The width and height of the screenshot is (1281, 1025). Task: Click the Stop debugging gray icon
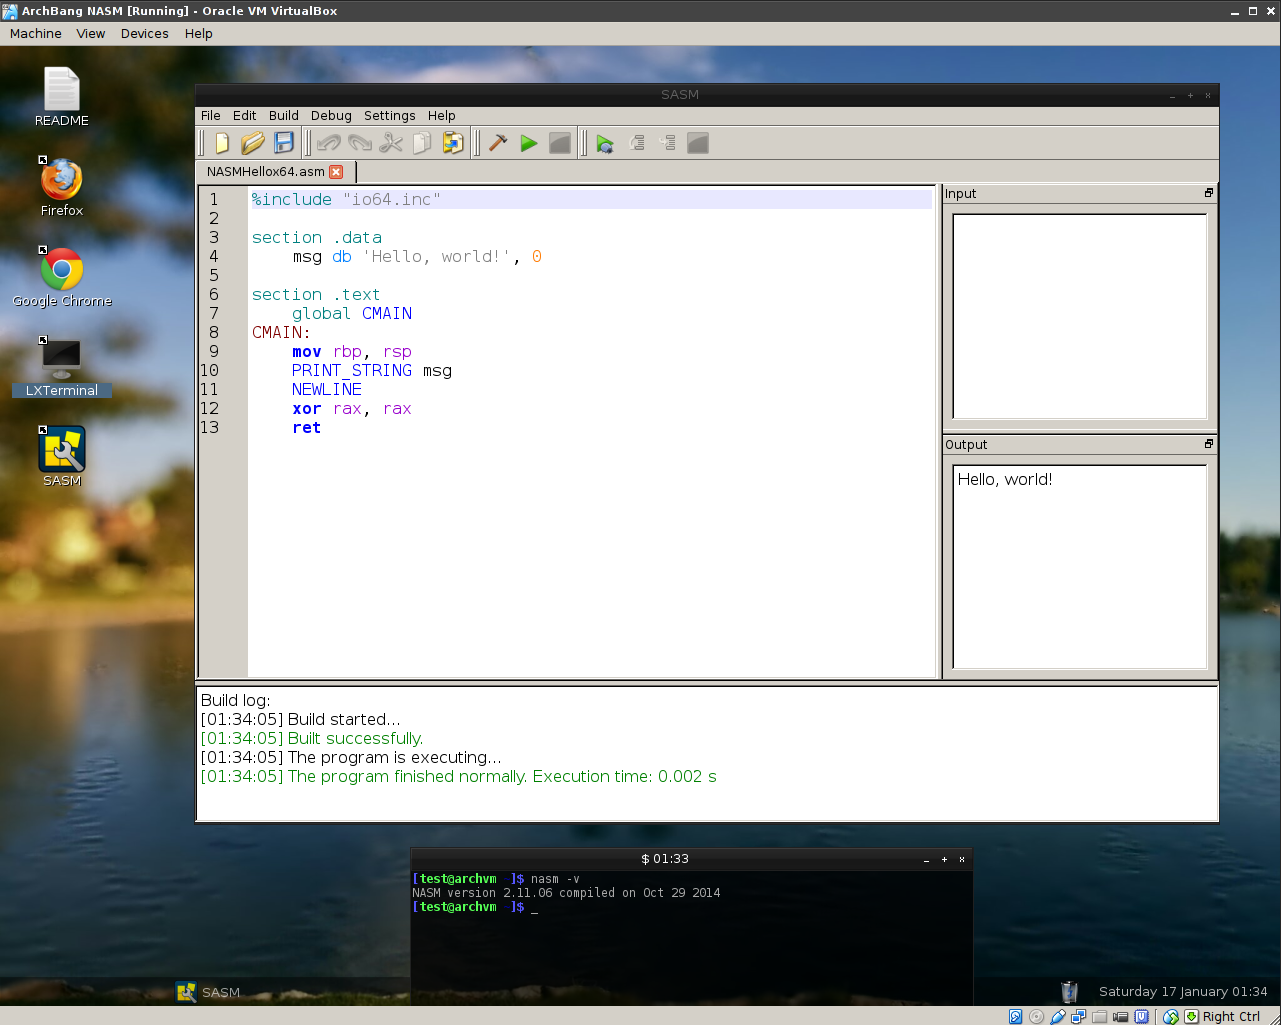click(x=698, y=143)
